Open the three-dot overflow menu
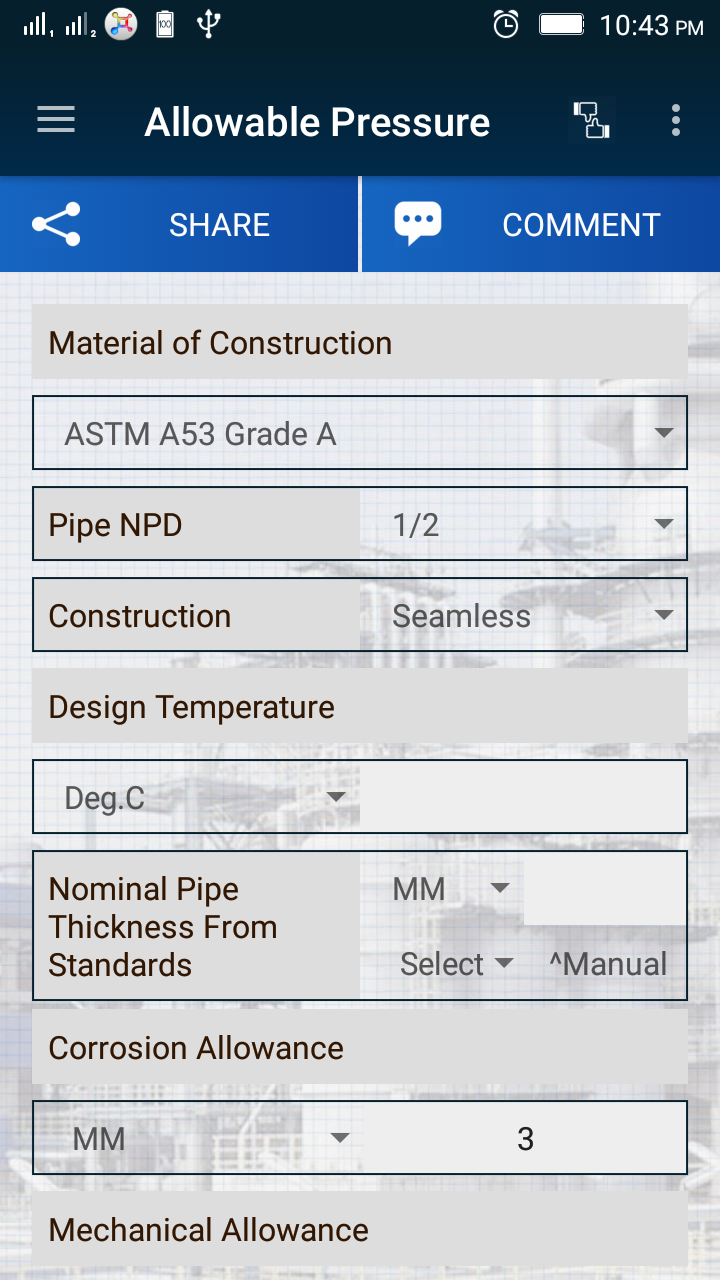The width and height of the screenshot is (720, 1280). (x=676, y=120)
